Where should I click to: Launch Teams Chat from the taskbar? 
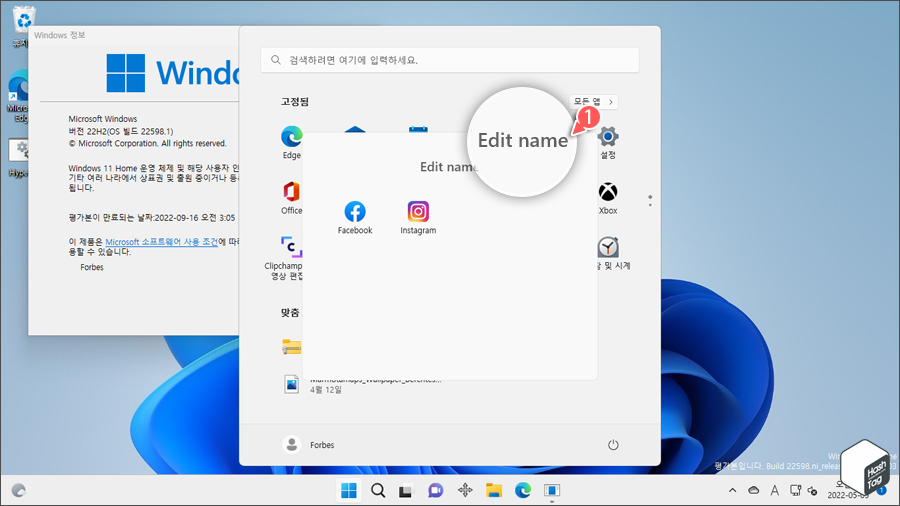click(436, 491)
